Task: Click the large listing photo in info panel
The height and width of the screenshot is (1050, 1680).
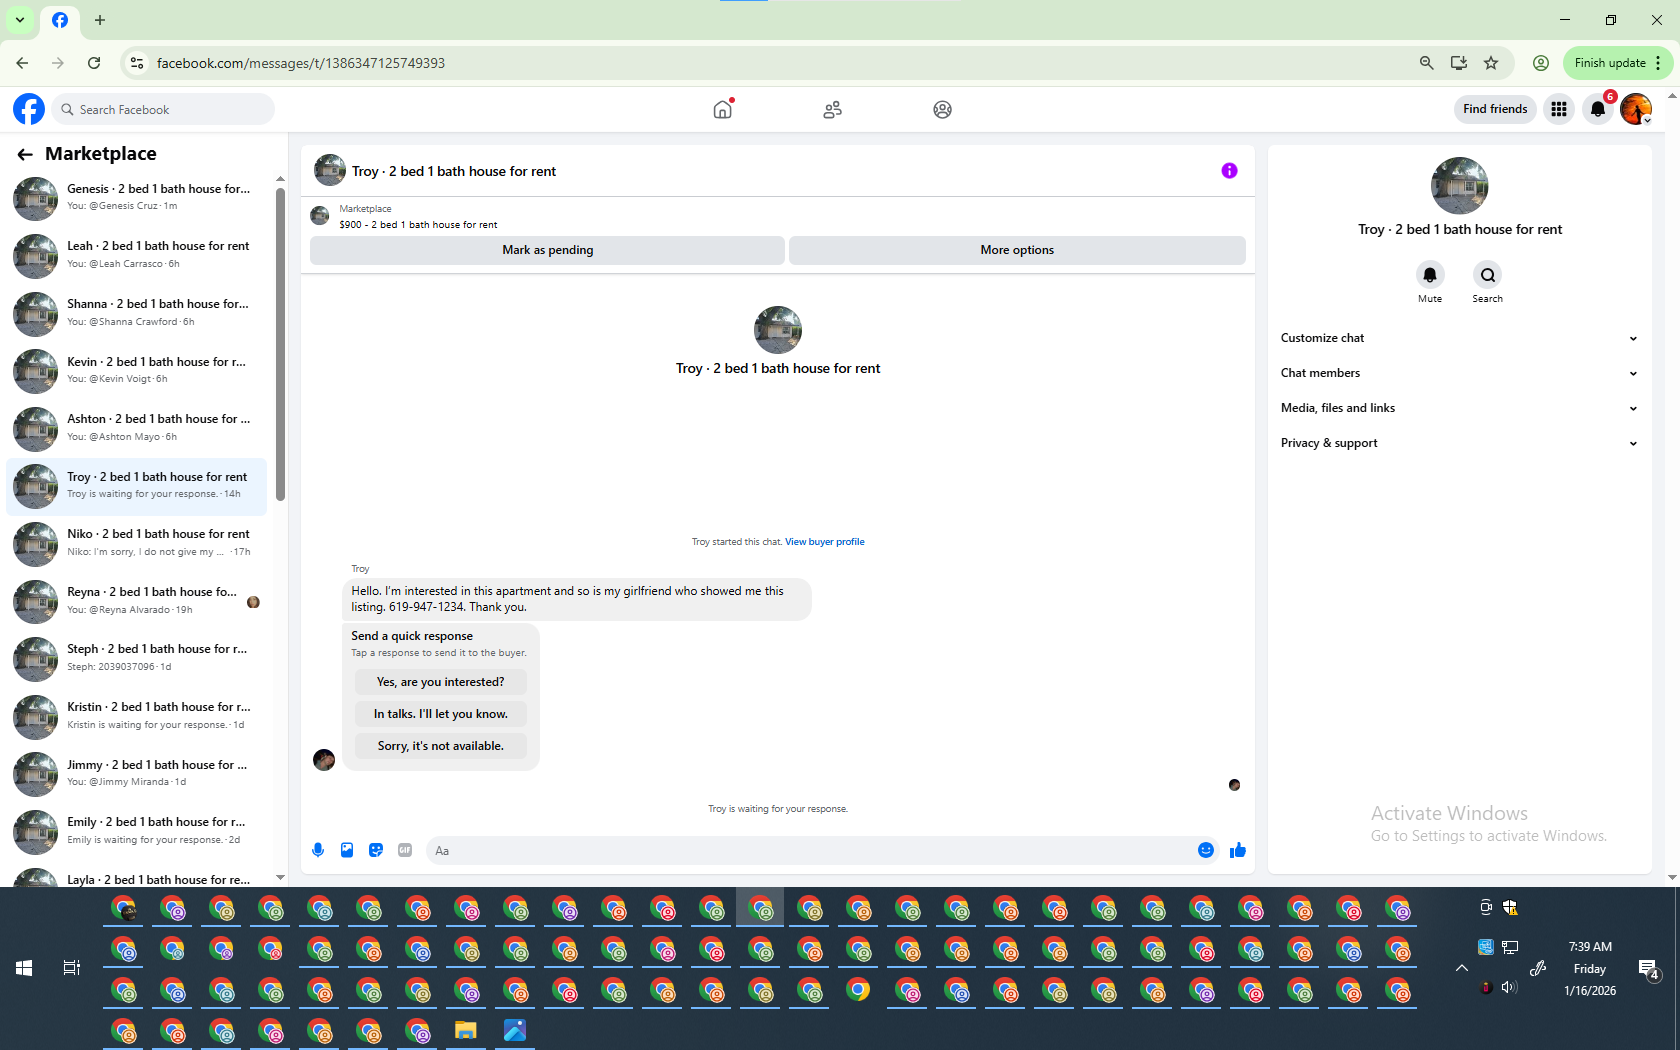Action: click(1459, 186)
